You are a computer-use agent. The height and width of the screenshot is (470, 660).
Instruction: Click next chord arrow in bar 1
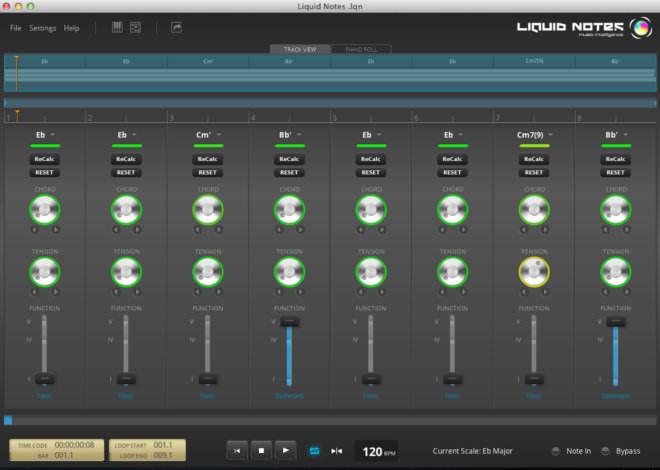coord(55,229)
